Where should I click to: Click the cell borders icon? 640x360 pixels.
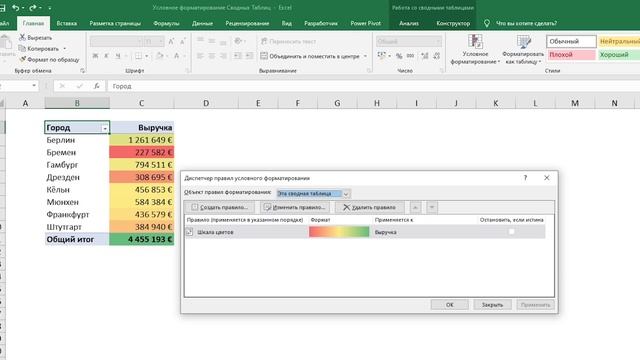[x=139, y=56]
